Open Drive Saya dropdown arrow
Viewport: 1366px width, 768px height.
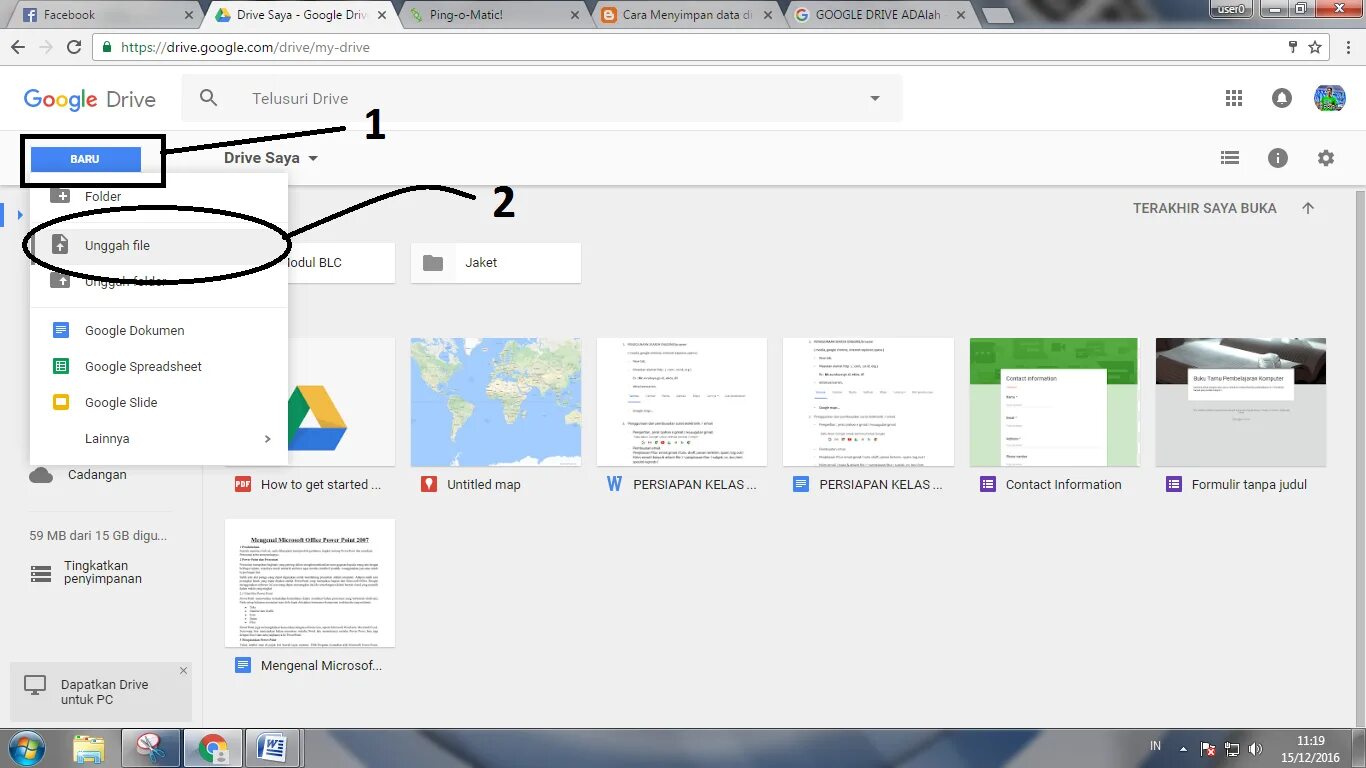tap(313, 158)
